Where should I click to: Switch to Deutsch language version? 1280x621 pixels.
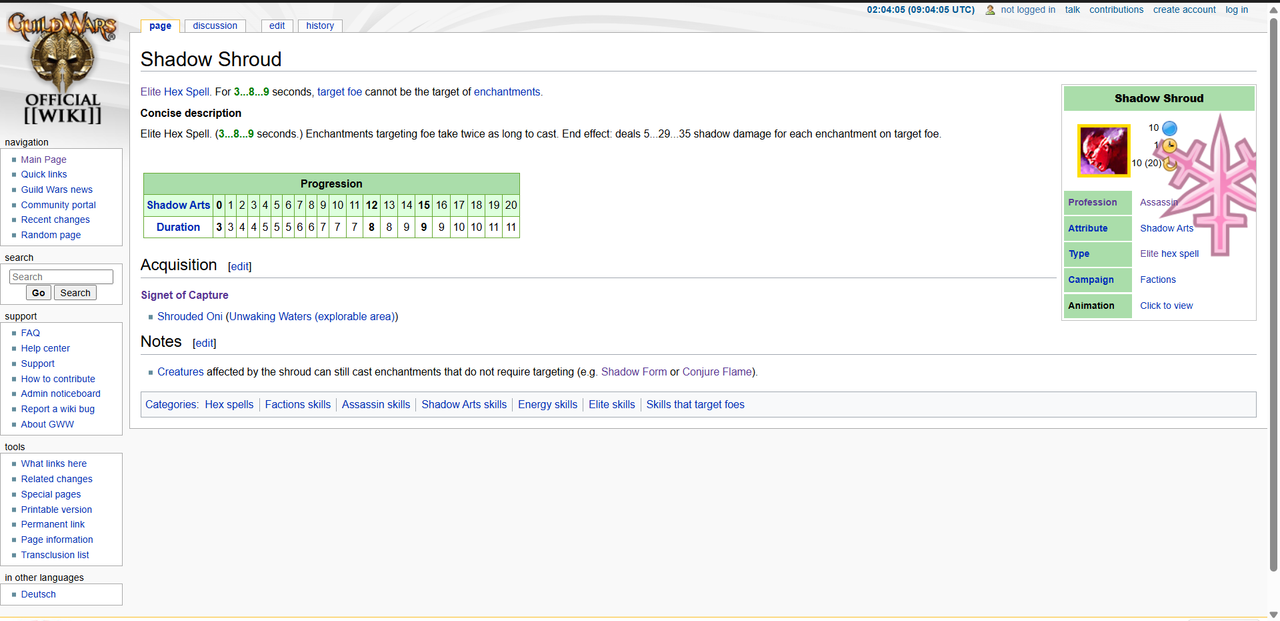39,595
